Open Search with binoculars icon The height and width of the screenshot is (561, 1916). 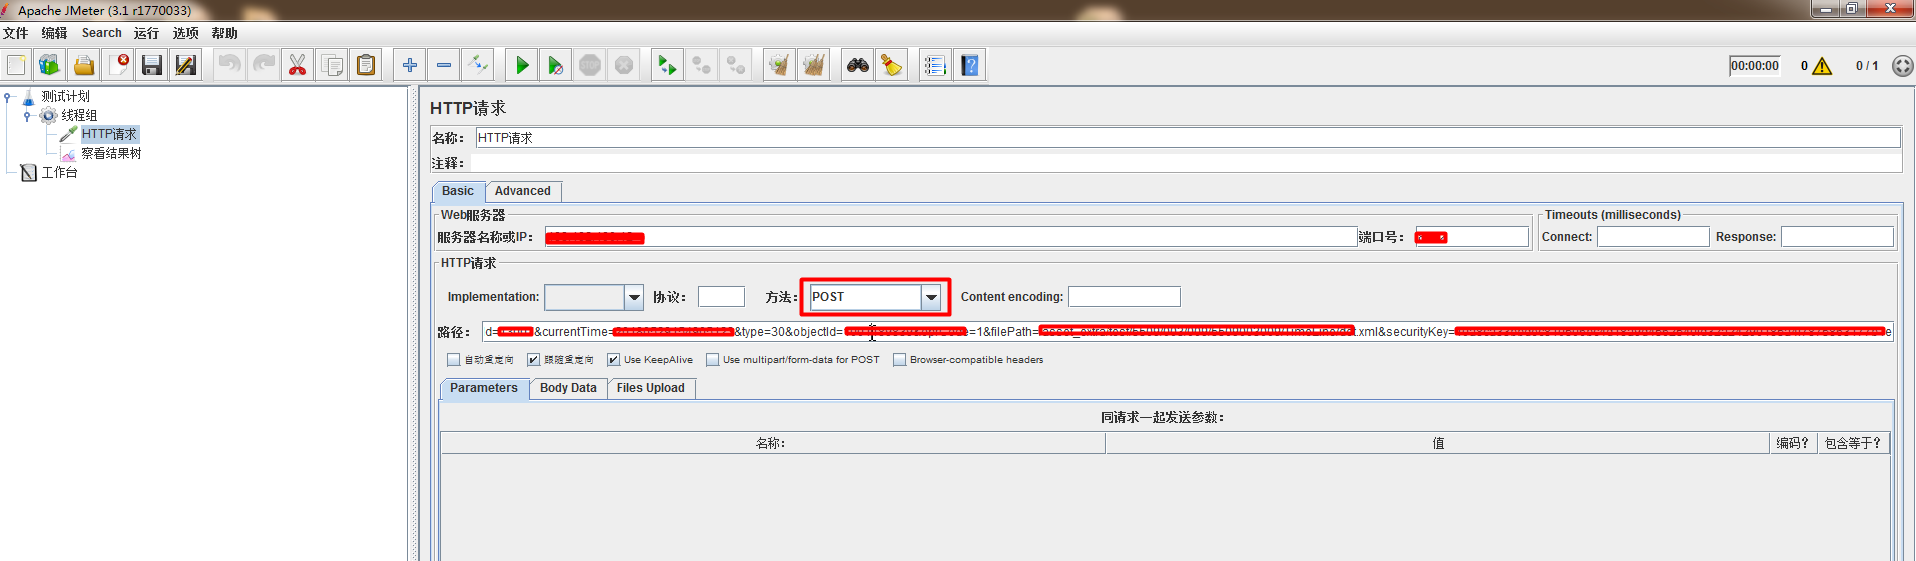tap(858, 66)
